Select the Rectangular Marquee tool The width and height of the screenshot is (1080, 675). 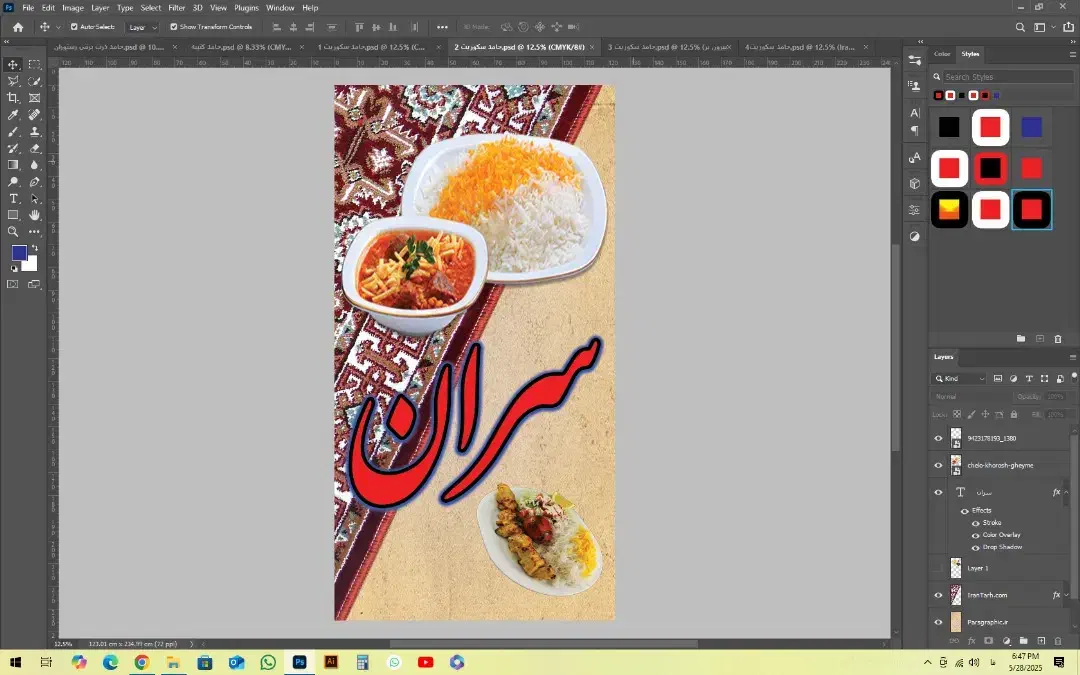[34, 64]
